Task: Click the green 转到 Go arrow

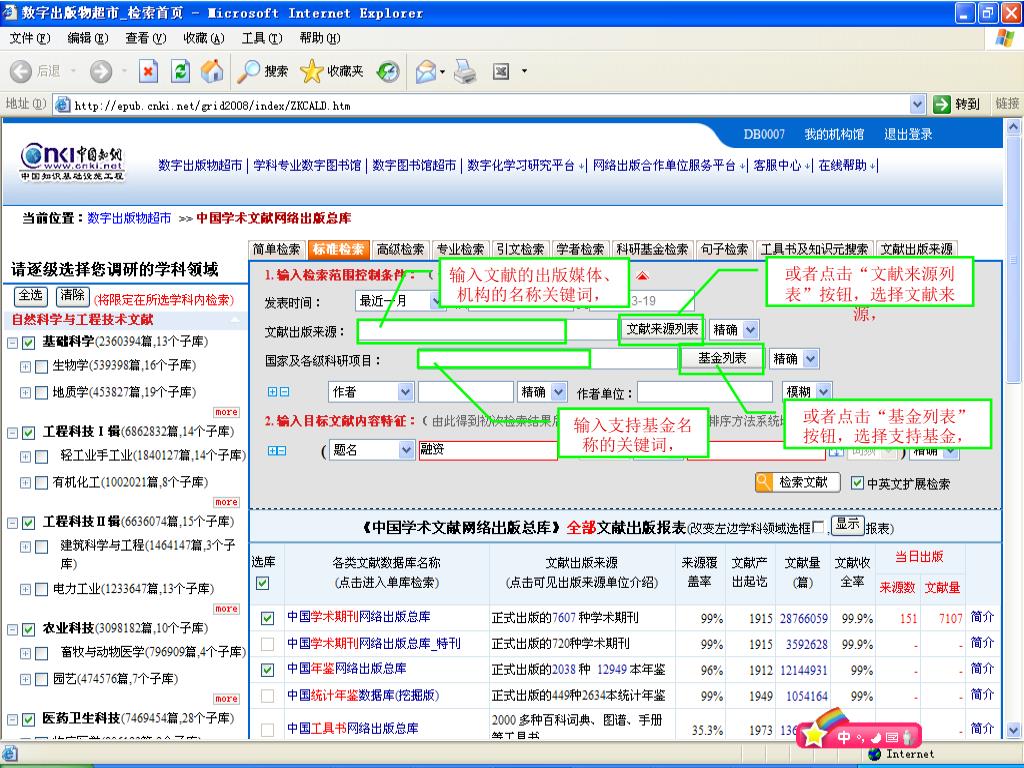Action: pyautogui.click(x=942, y=104)
